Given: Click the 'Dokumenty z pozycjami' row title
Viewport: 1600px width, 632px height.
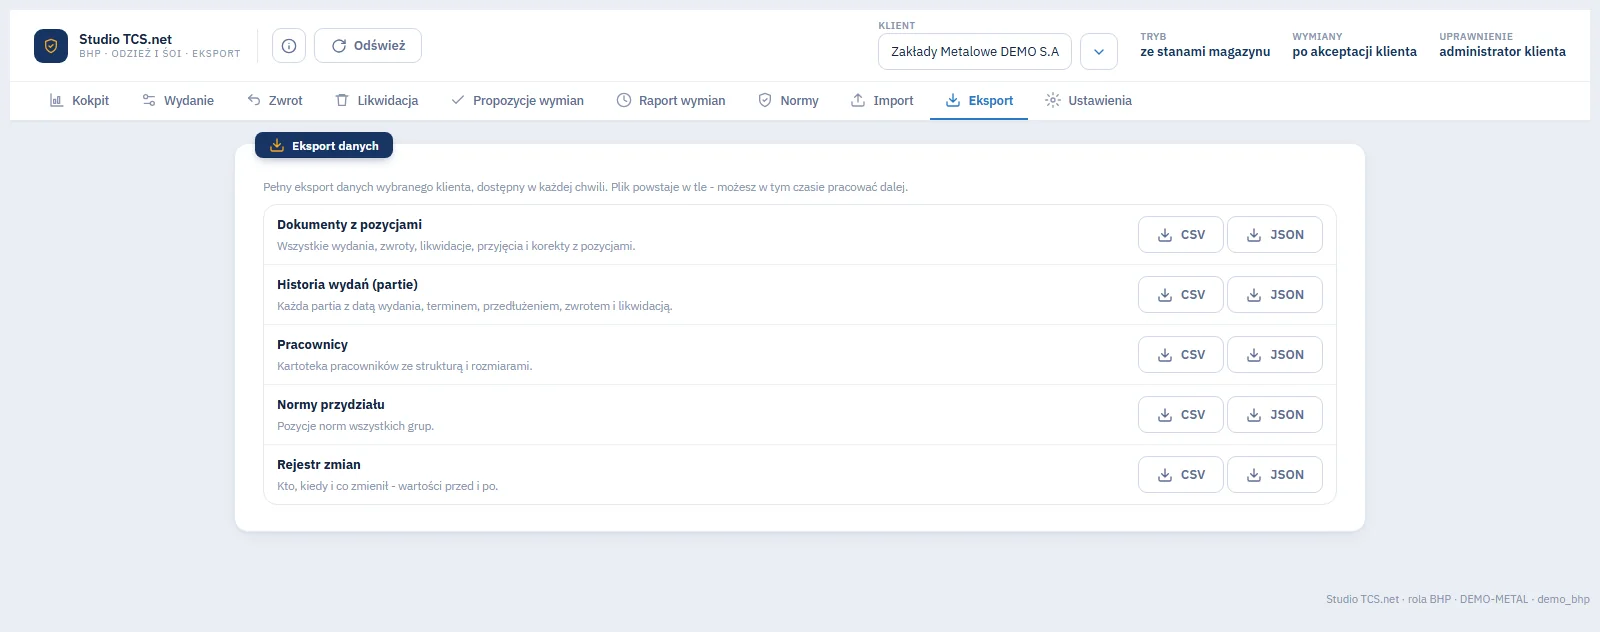Looking at the screenshot, I should coord(349,225).
